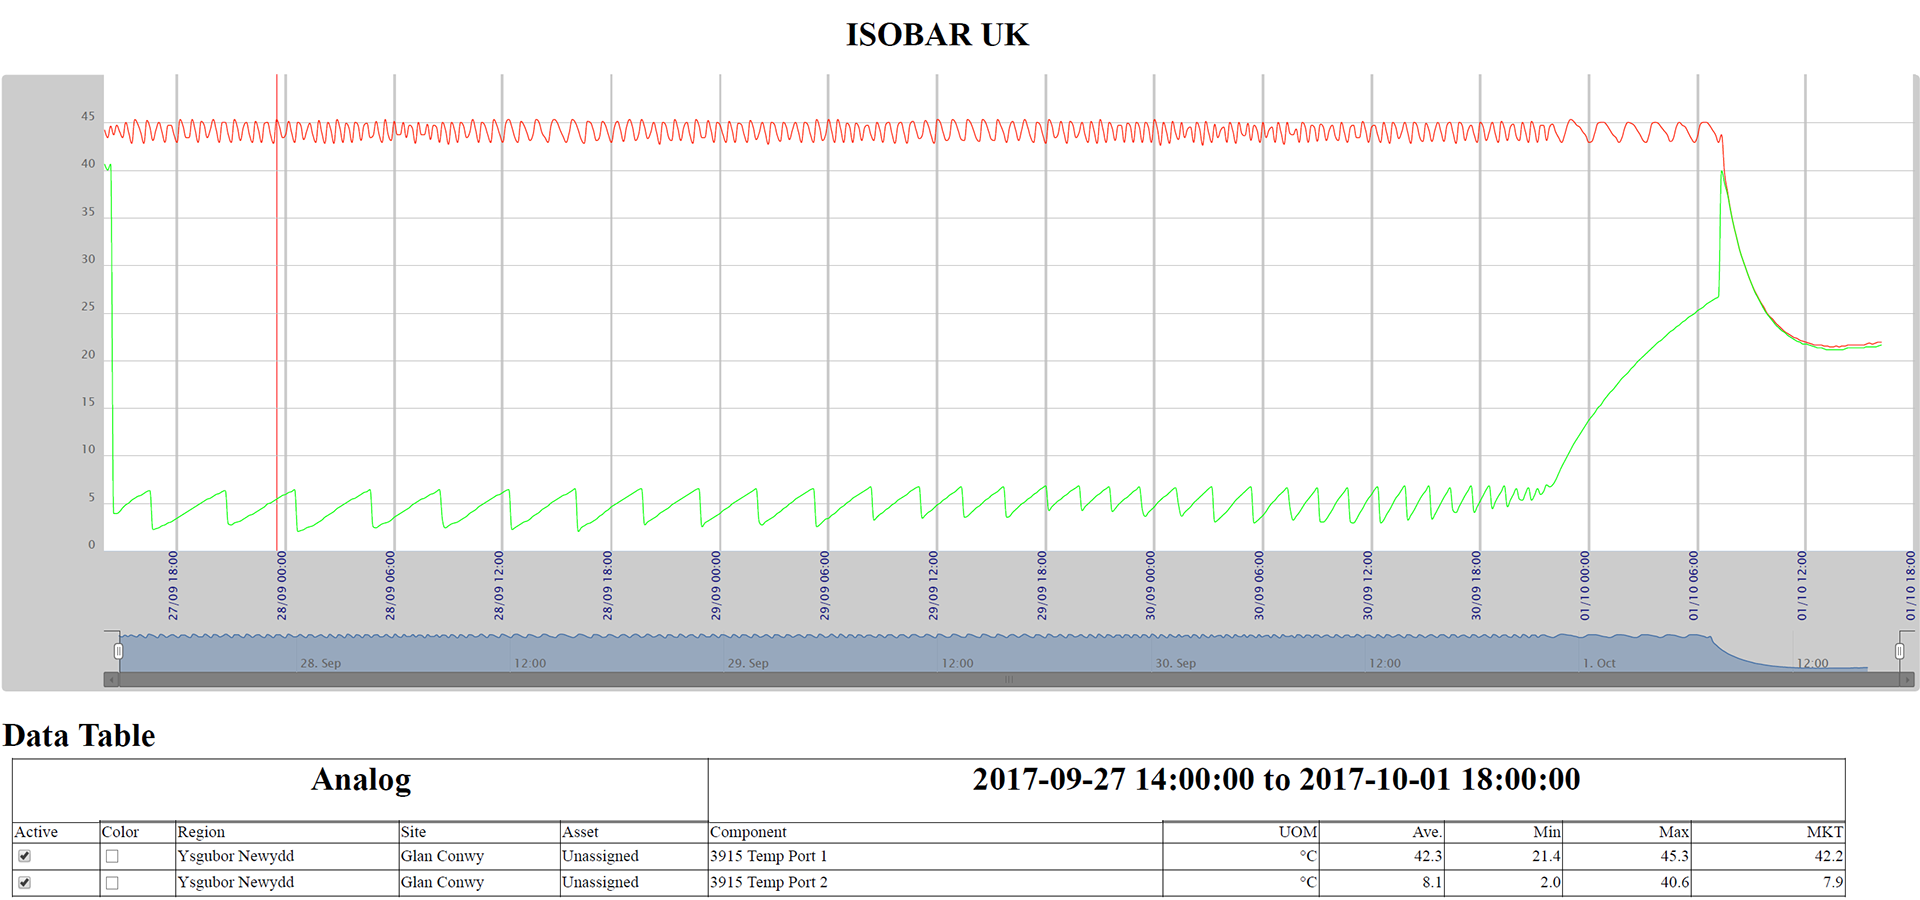Viewport: 1920px width, 900px height.
Task: Click y-axis label 20
Action: (88, 354)
